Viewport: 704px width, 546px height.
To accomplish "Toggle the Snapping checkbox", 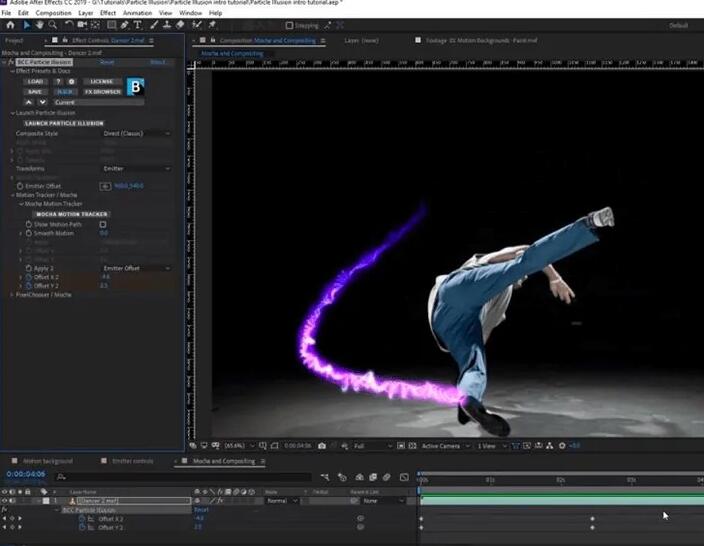I will (289, 25).
